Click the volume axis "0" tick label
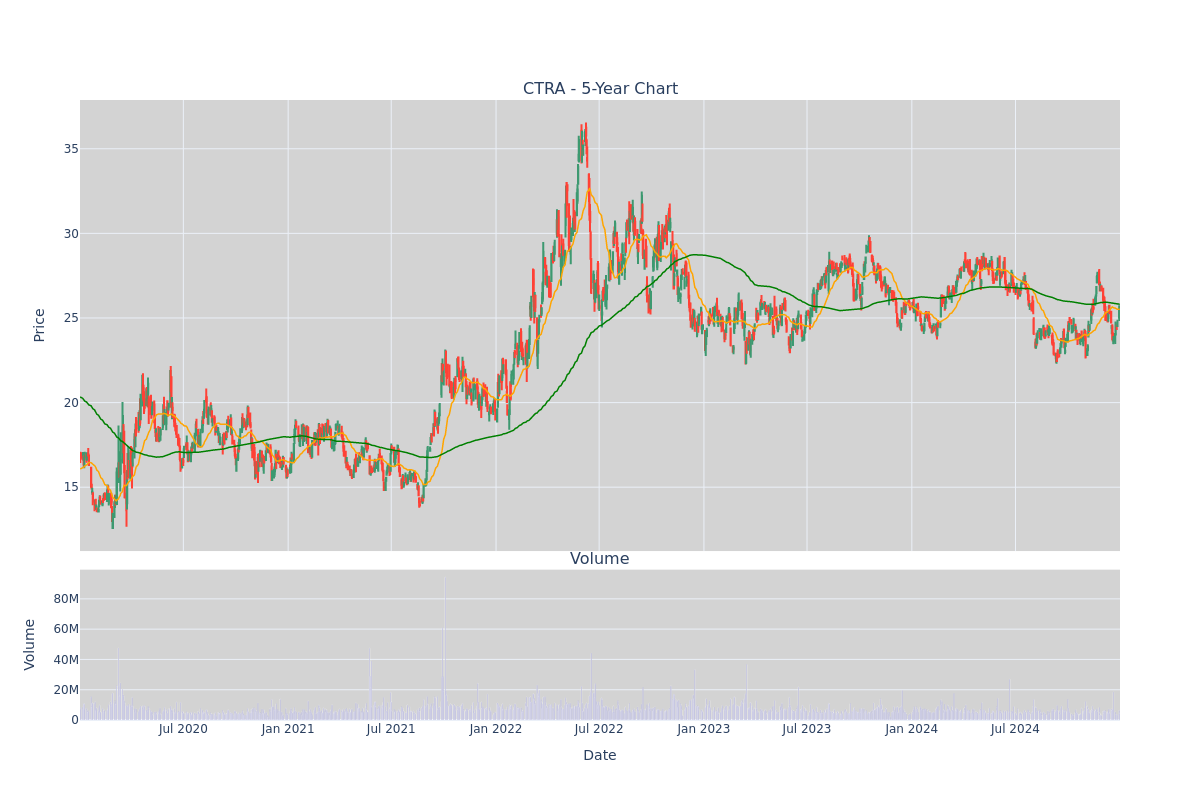This screenshot has width=1200, height=800. point(75,720)
